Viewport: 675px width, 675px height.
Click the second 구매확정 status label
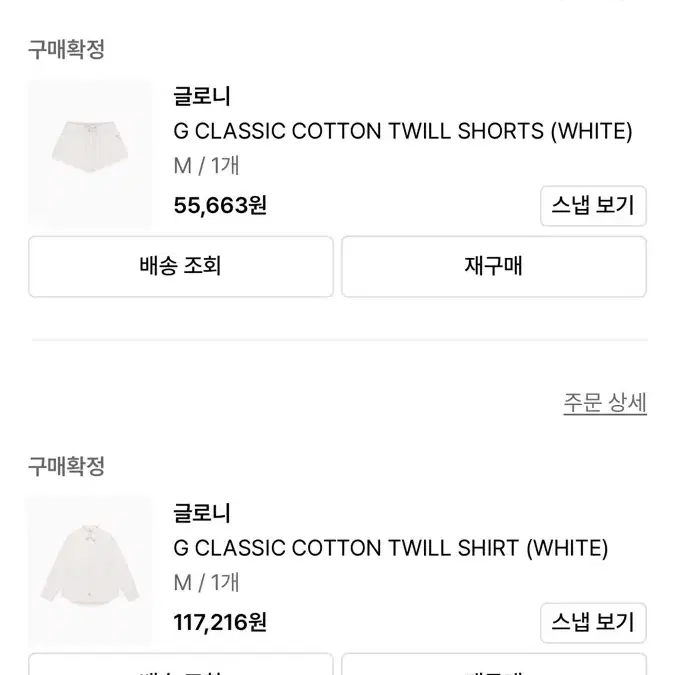pyautogui.click(x=66, y=466)
